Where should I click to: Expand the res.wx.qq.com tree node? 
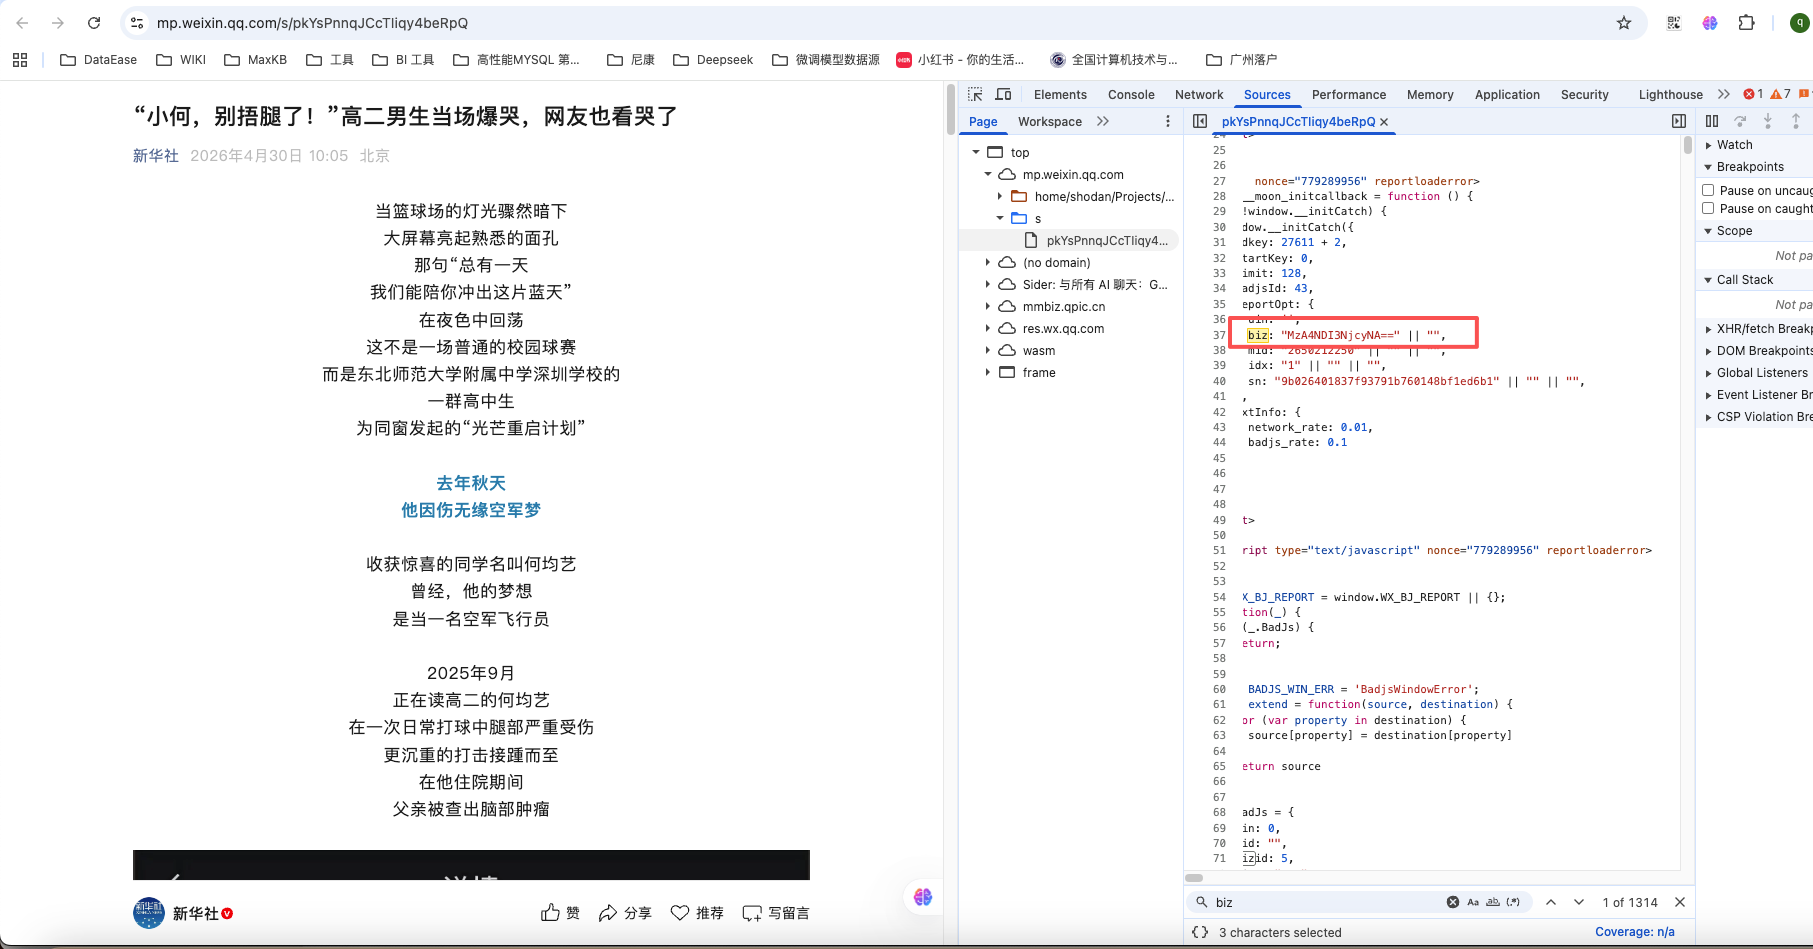[x=988, y=328]
